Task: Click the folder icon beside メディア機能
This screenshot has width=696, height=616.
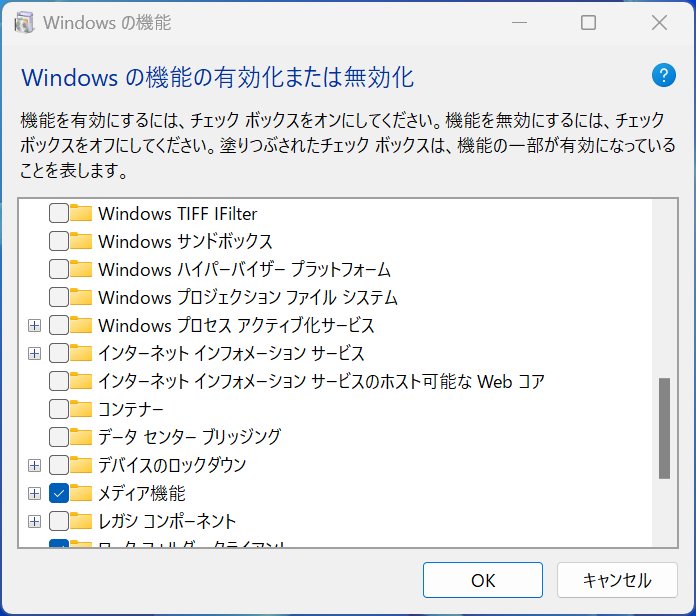Action: click(x=81, y=493)
